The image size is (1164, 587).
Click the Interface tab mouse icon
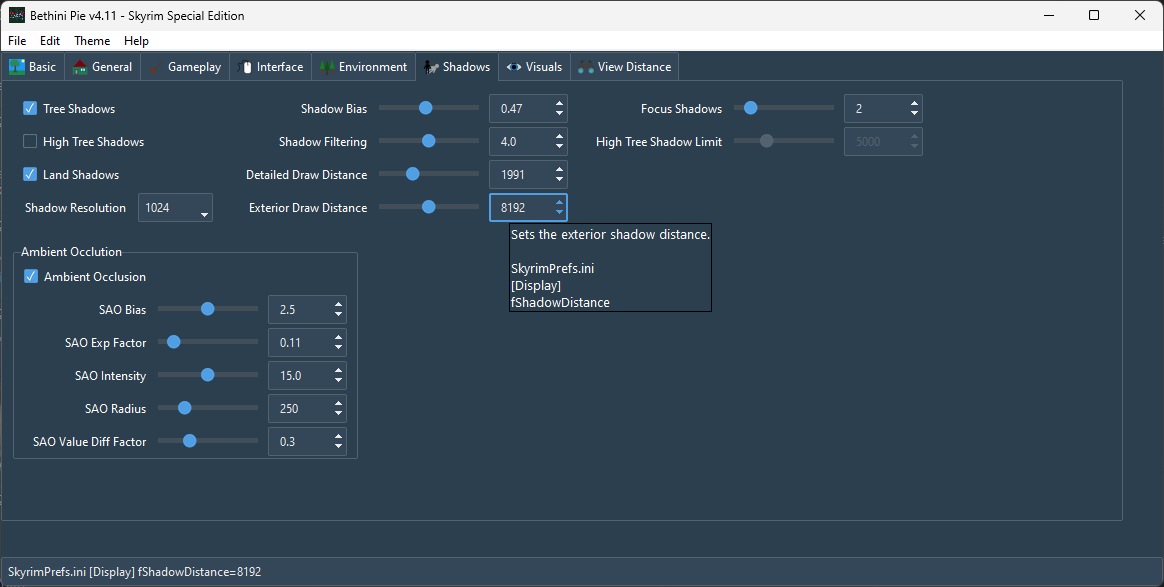point(244,67)
